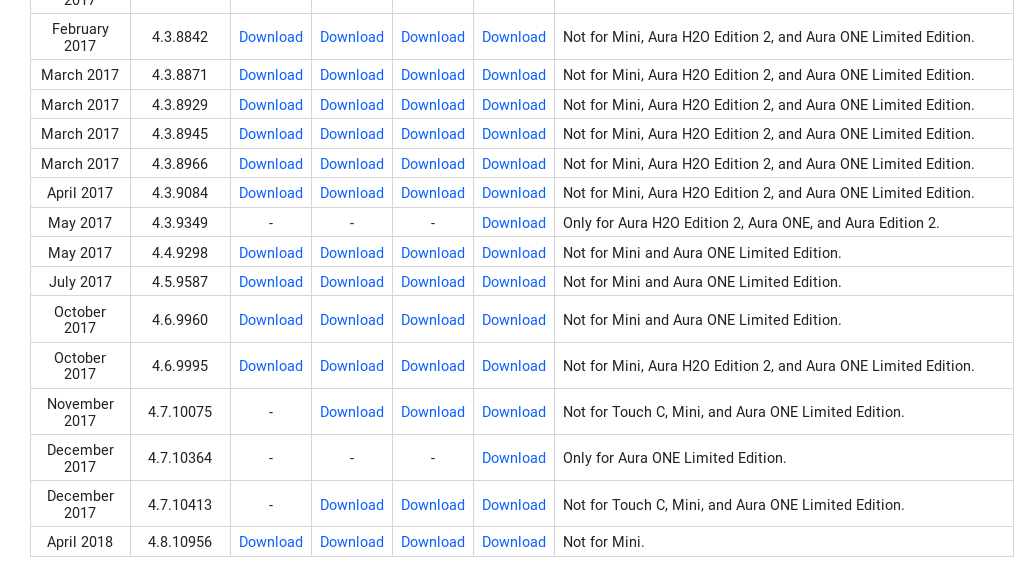Open second Download link for version 4.6.9995
The width and height of the screenshot is (1020, 565).
coord(352,366)
